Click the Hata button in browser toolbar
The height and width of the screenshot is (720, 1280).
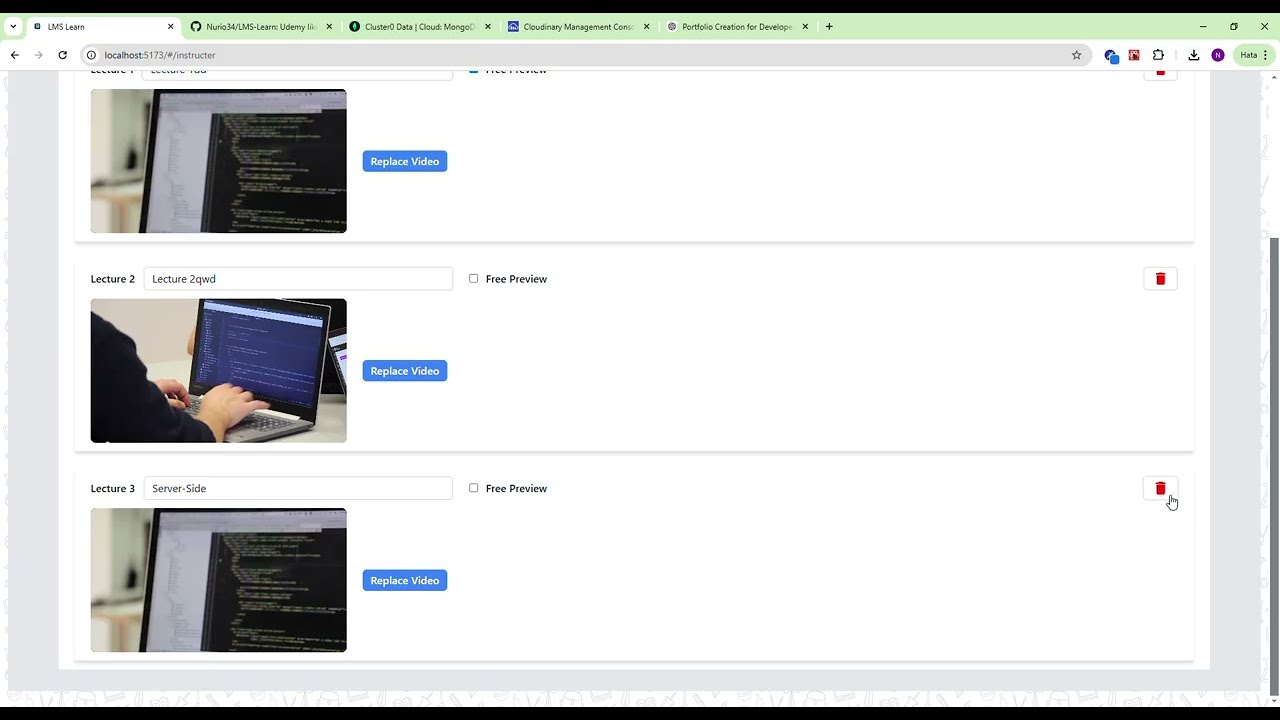(1252, 55)
